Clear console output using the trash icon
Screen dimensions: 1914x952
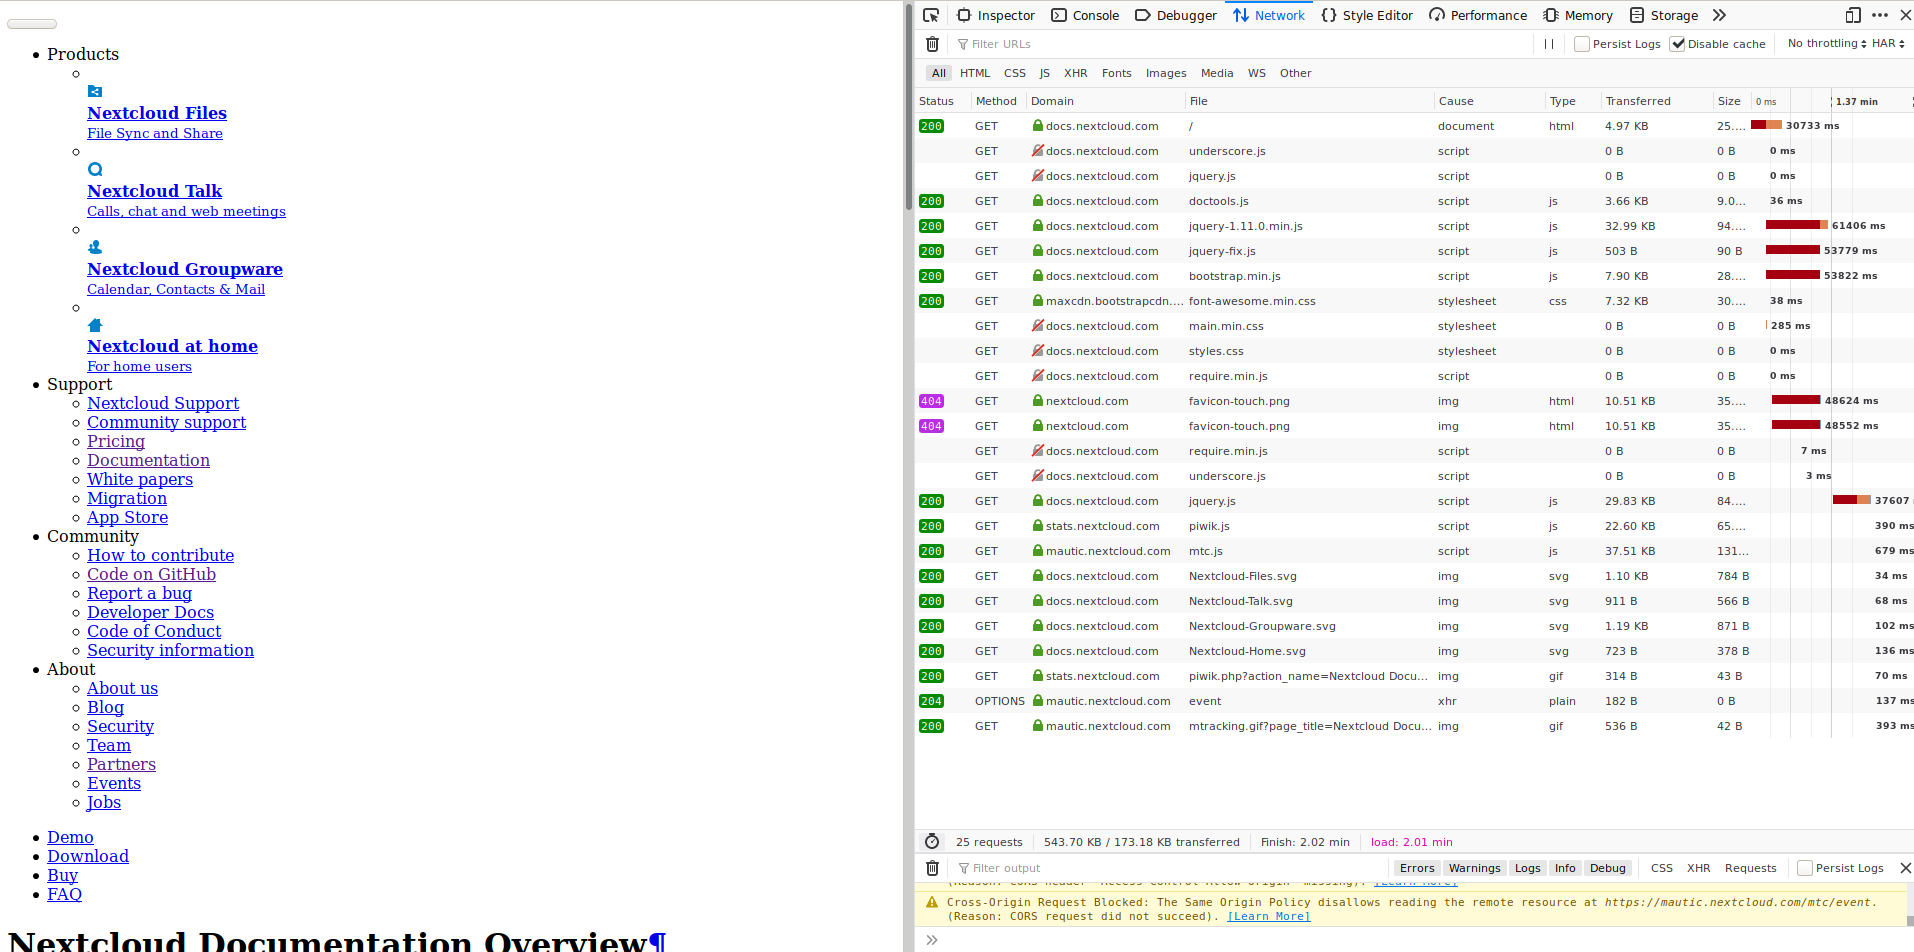[x=932, y=868]
